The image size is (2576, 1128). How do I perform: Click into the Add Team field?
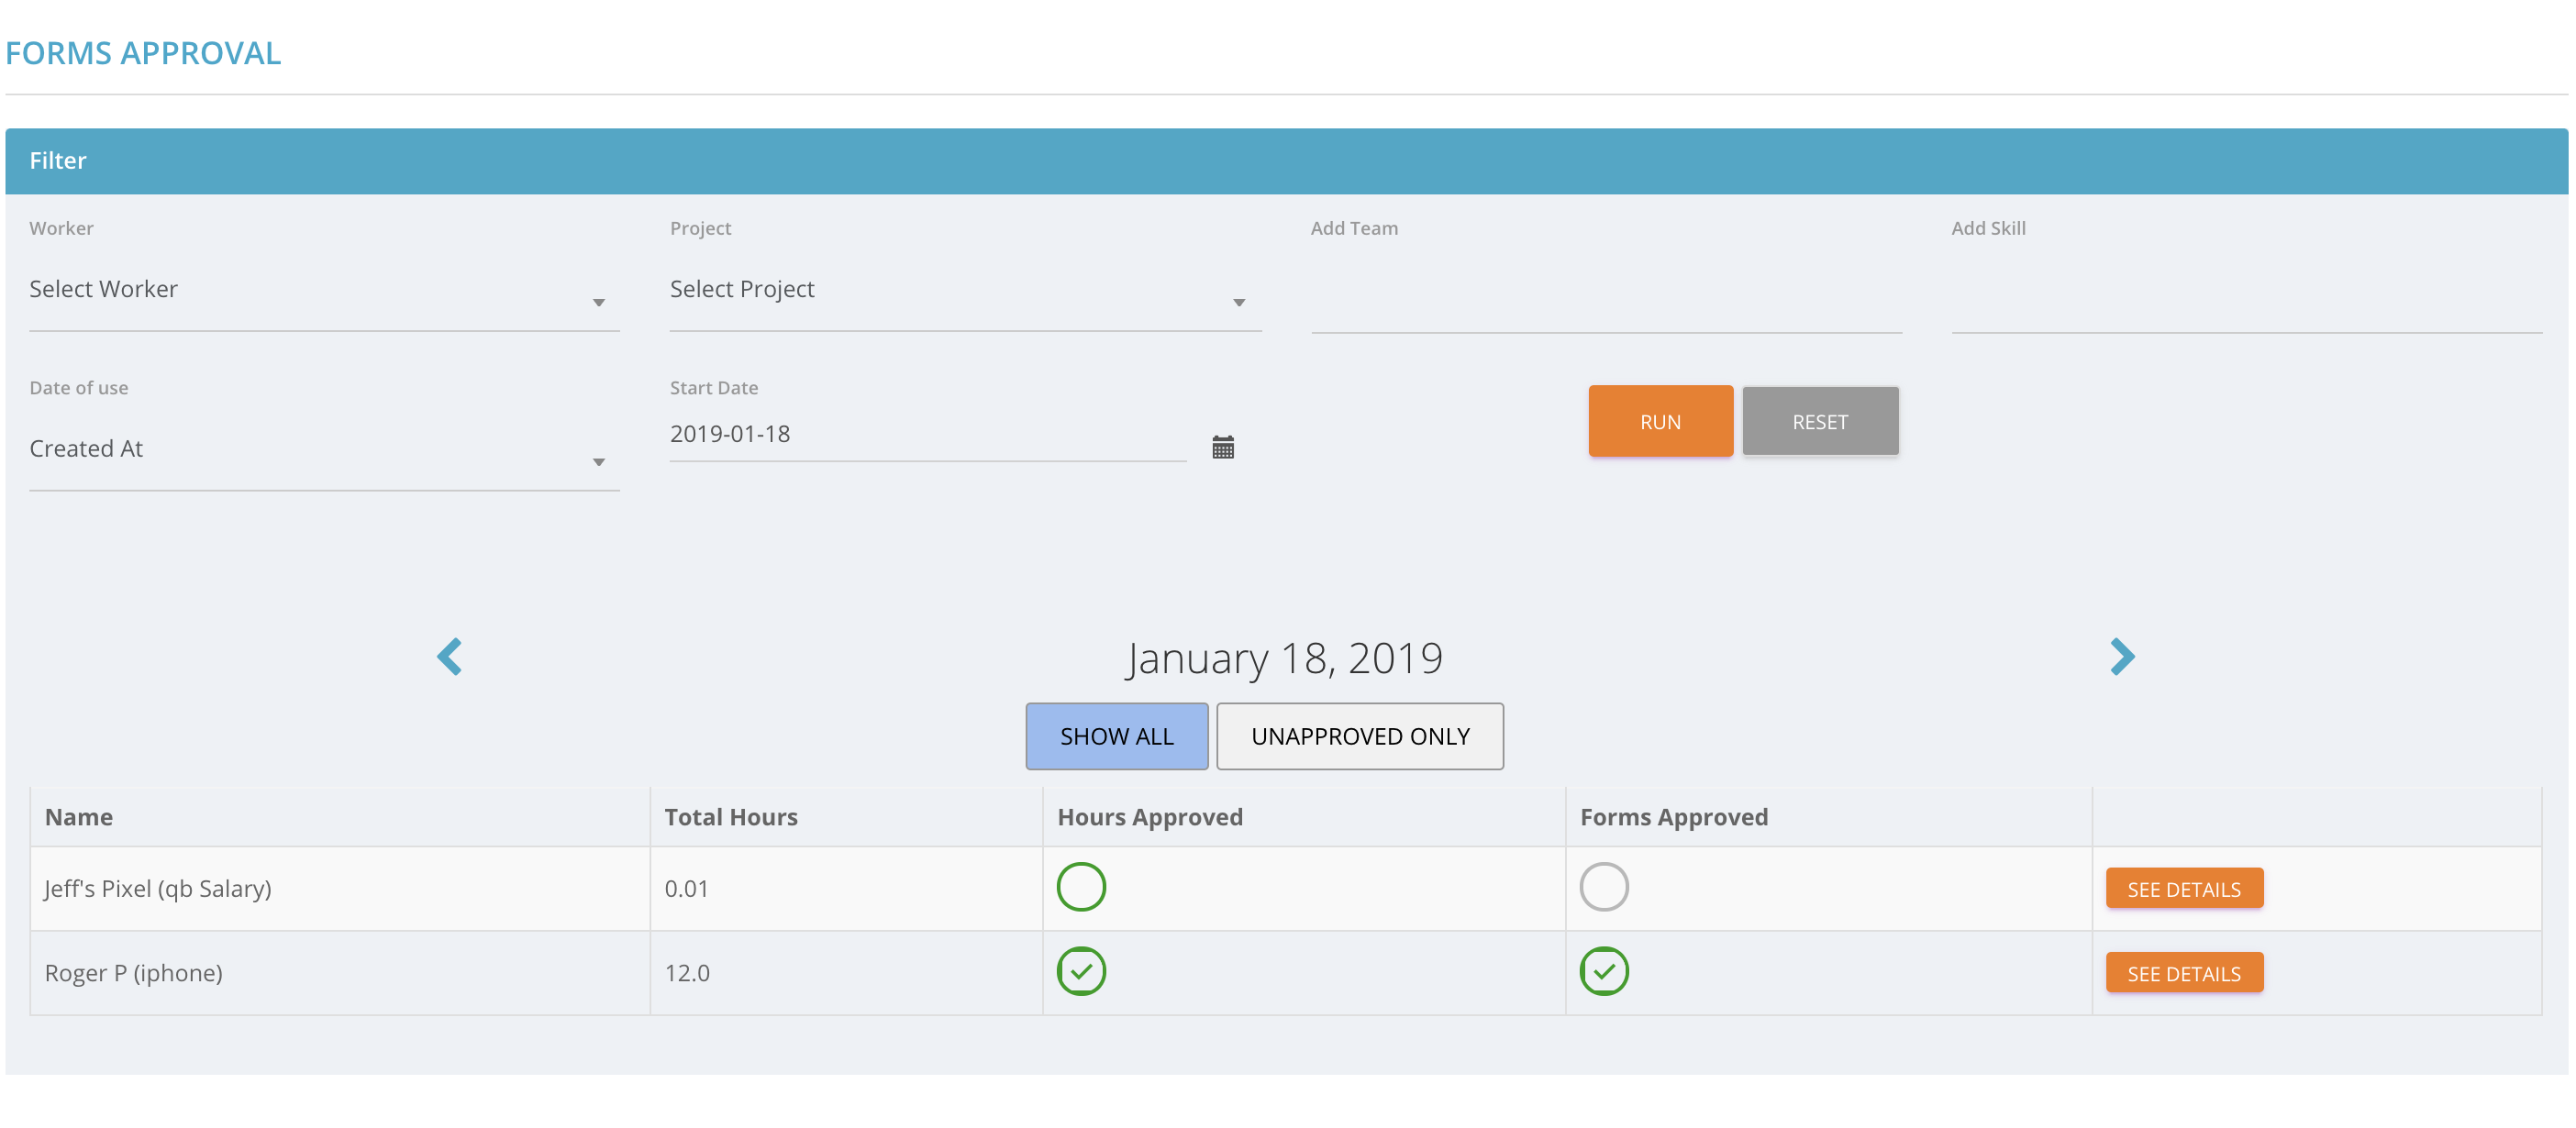coord(1605,300)
